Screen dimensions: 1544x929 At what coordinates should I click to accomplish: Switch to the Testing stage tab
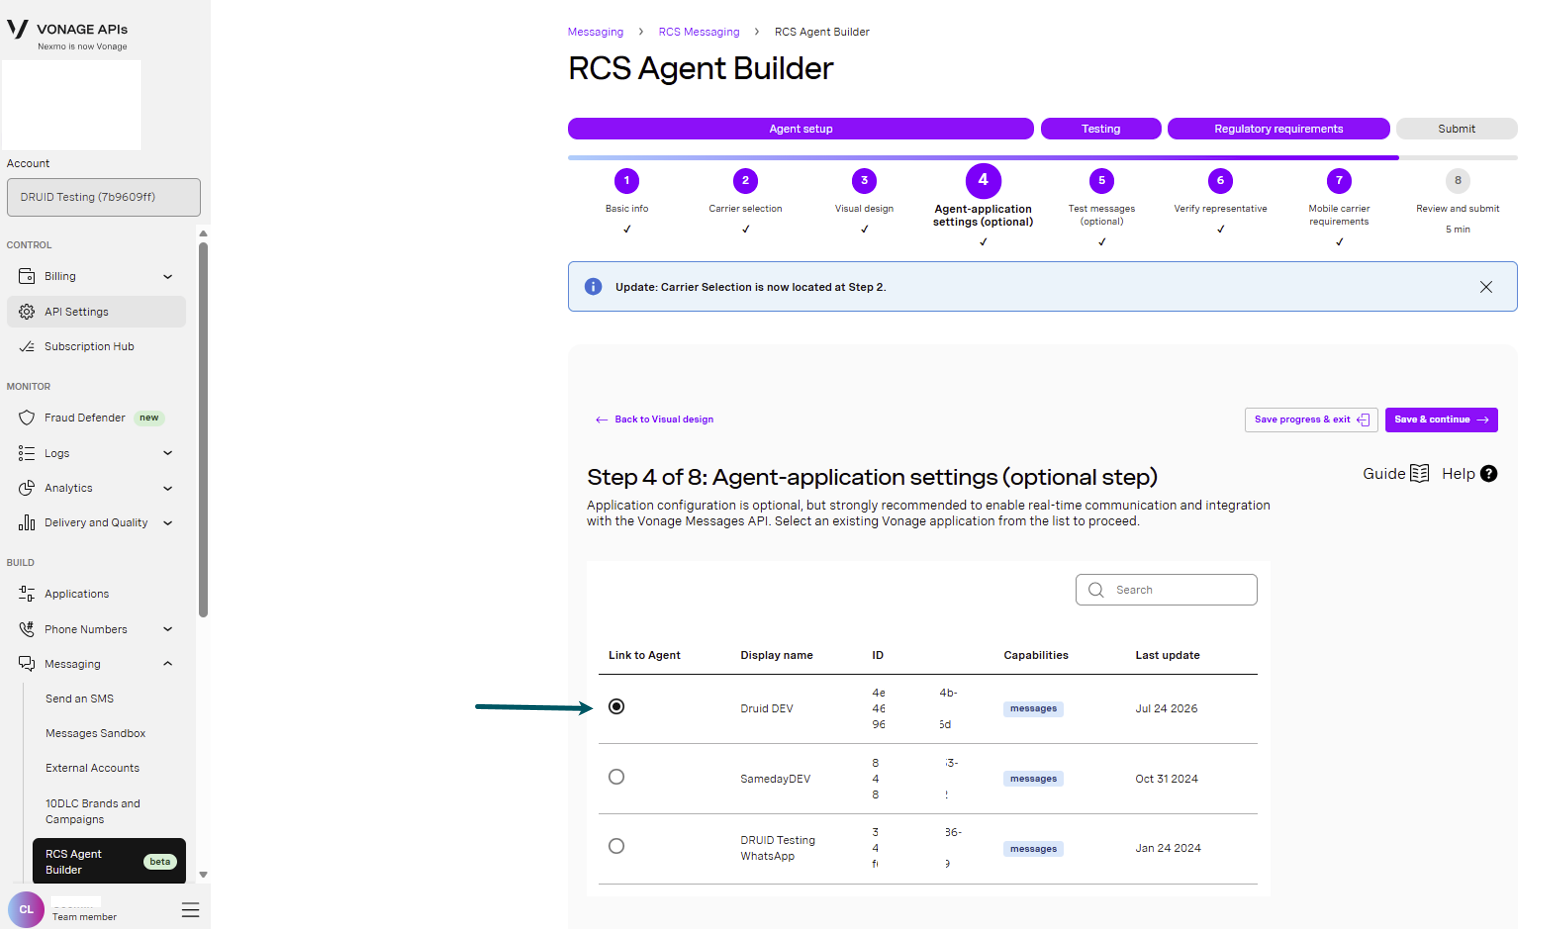click(x=1101, y=129)
